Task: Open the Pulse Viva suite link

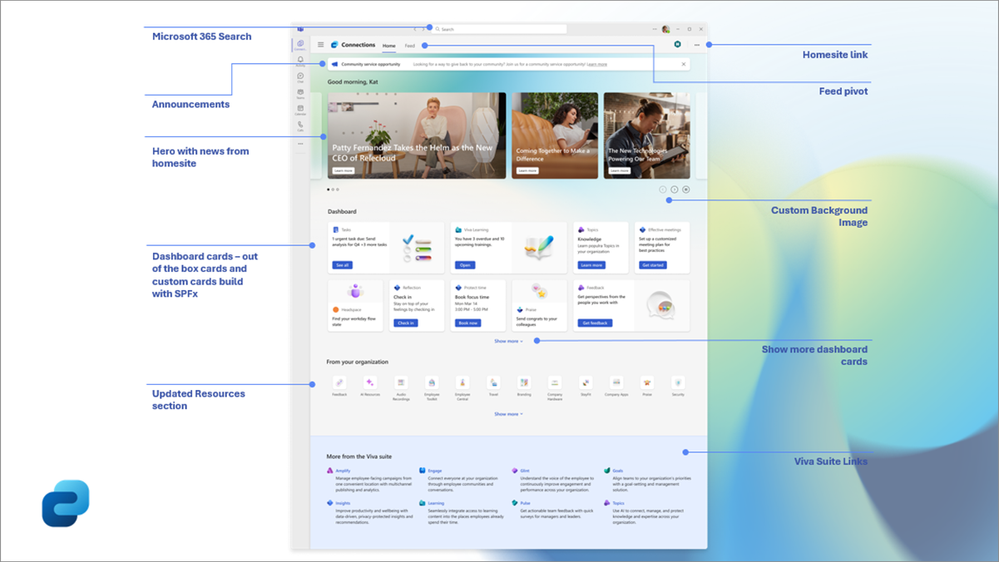Action: point(526,503)
